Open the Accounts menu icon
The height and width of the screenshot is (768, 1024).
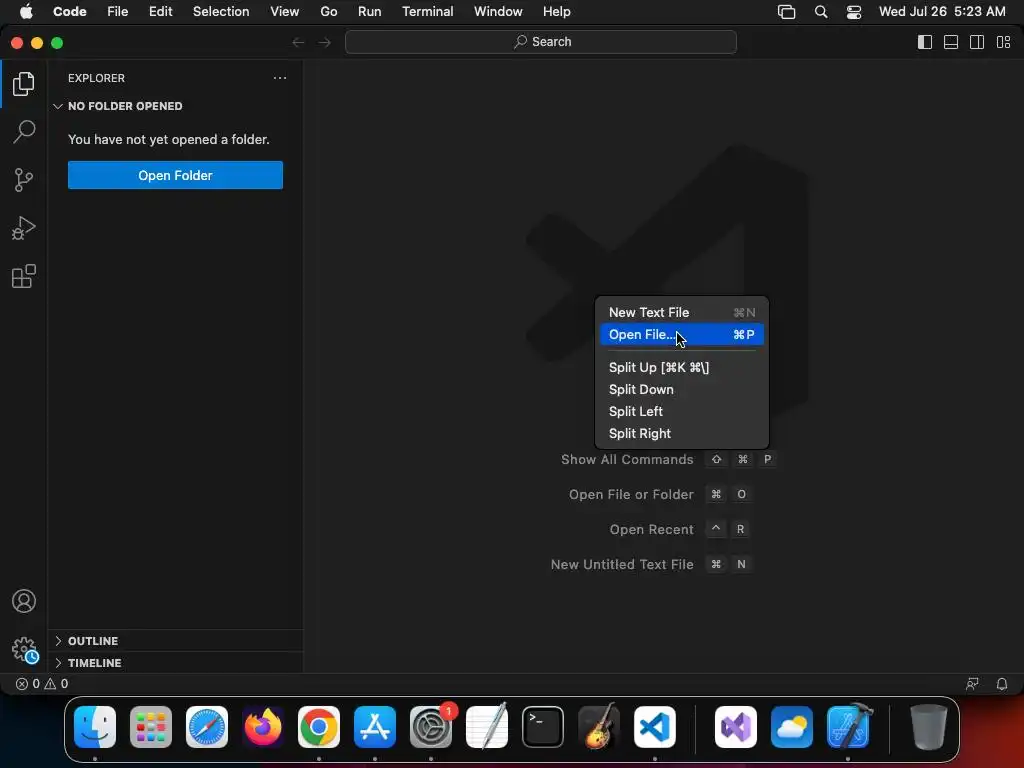pyautogui.click(x=24, y=601)
